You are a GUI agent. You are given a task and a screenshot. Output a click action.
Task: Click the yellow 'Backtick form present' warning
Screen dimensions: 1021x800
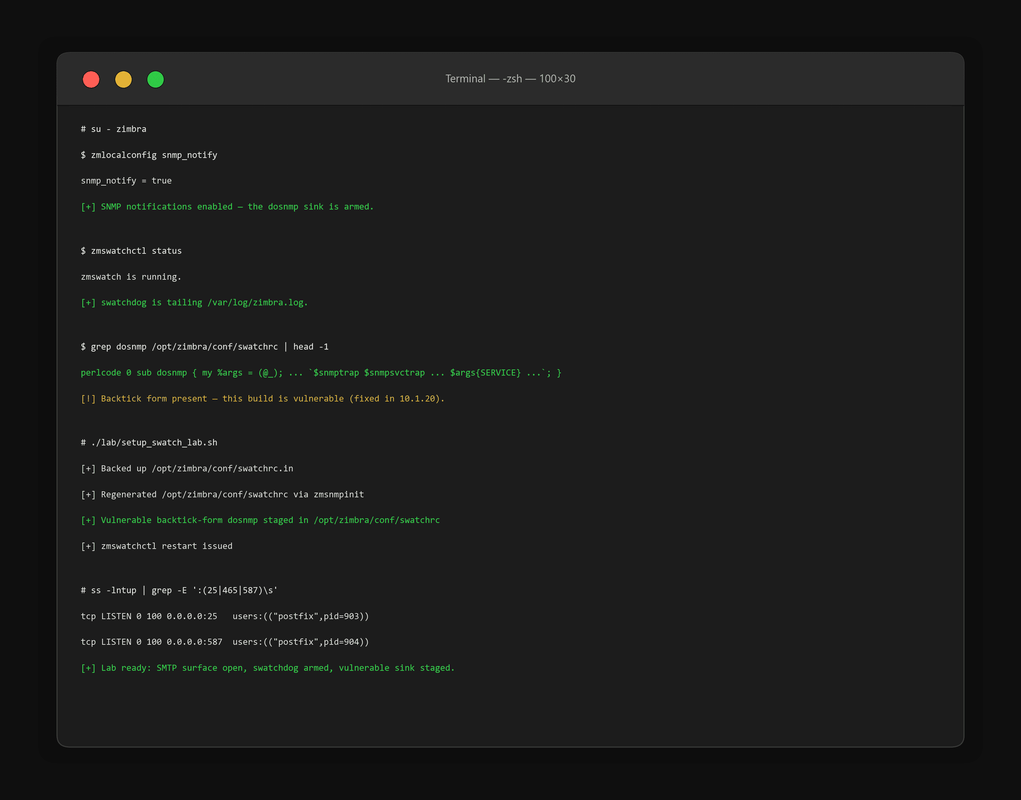tap(262, 398)
